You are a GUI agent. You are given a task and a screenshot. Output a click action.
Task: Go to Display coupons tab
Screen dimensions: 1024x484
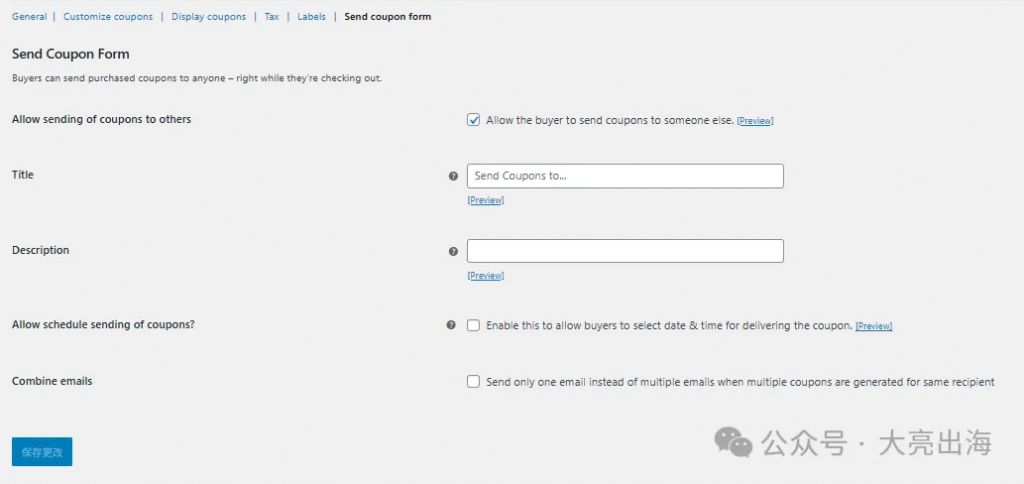[208, 17]
